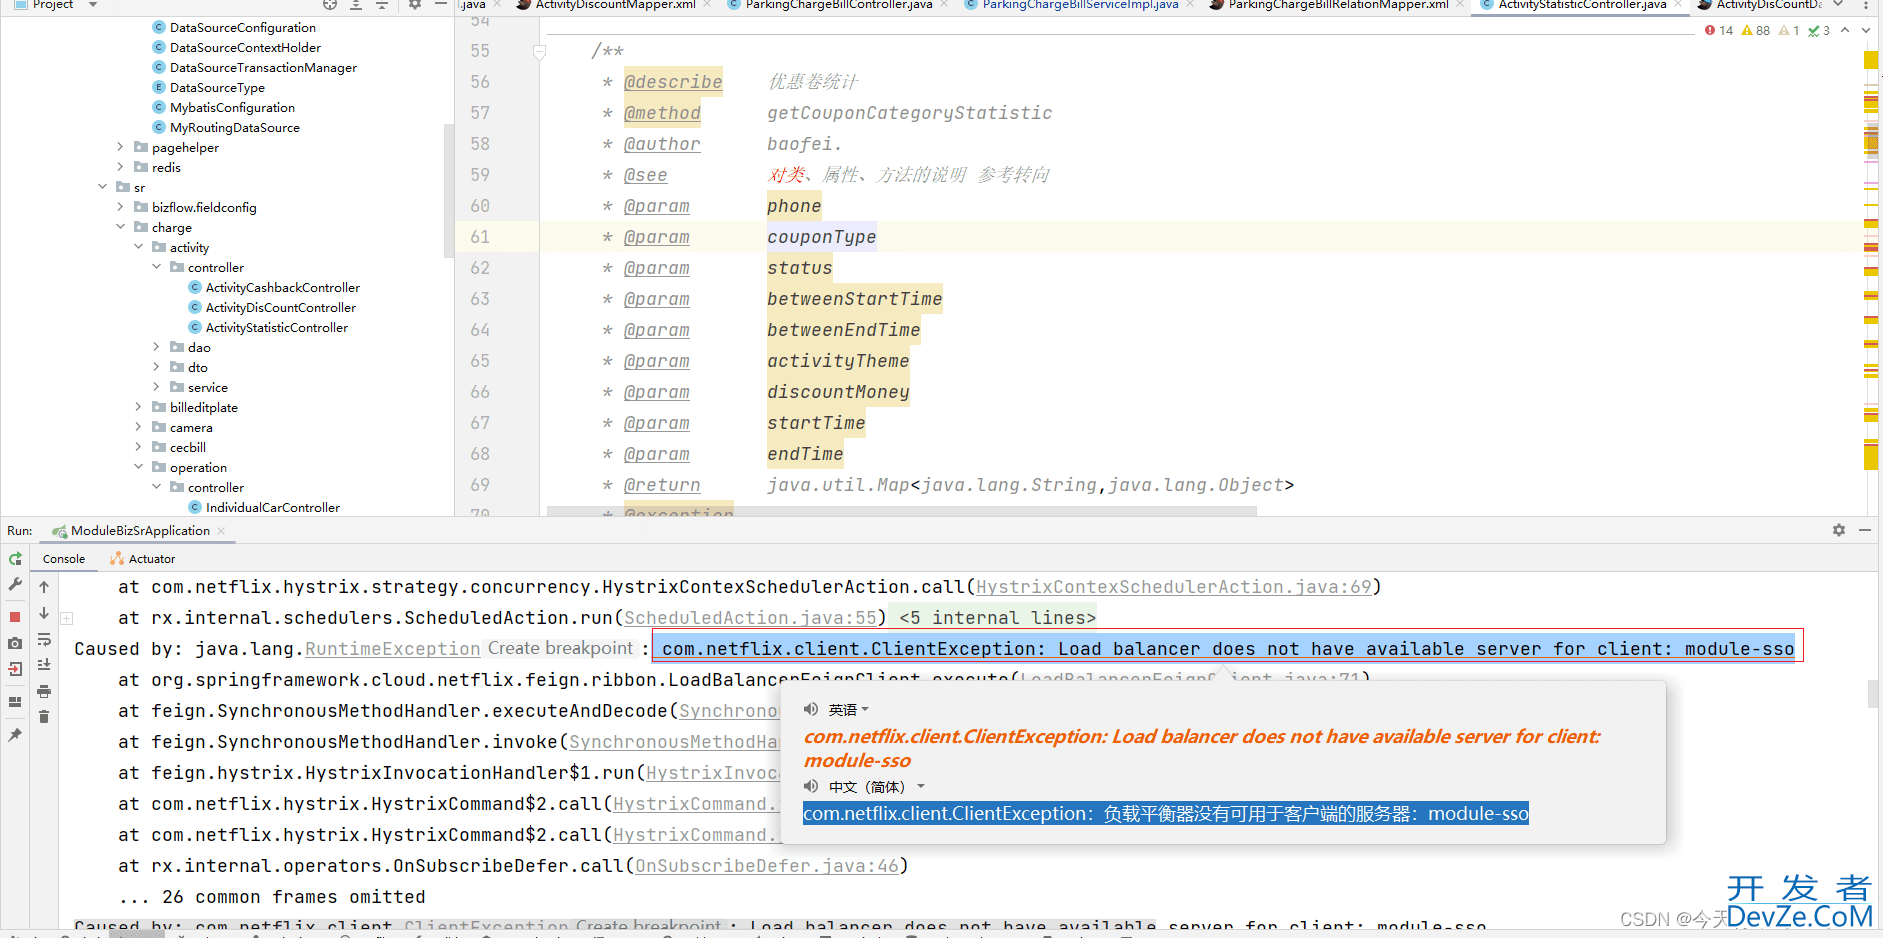Expand the dao folder
The image size is (1883, 938).
[156, 347]
